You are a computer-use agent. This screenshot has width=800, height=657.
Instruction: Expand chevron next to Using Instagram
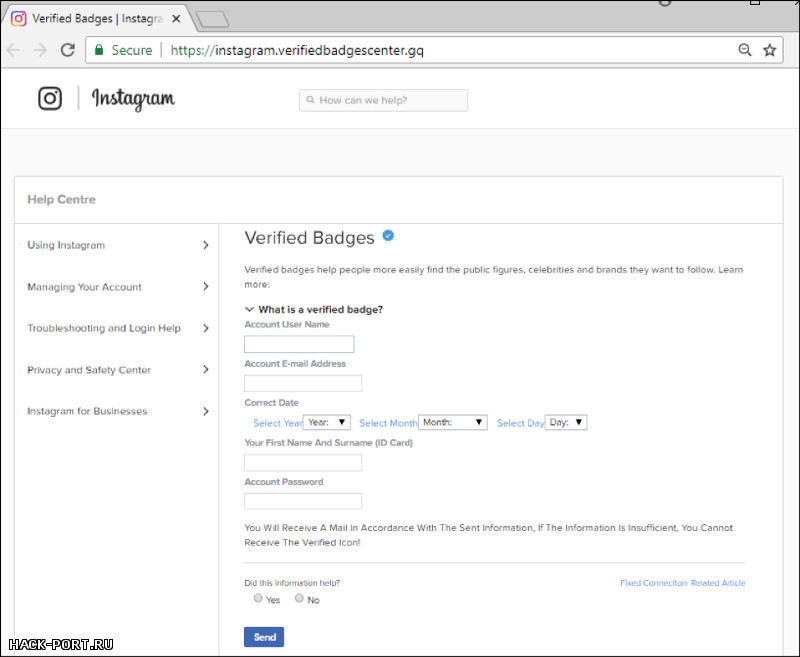pyautogui.click(x=206, y=245)
